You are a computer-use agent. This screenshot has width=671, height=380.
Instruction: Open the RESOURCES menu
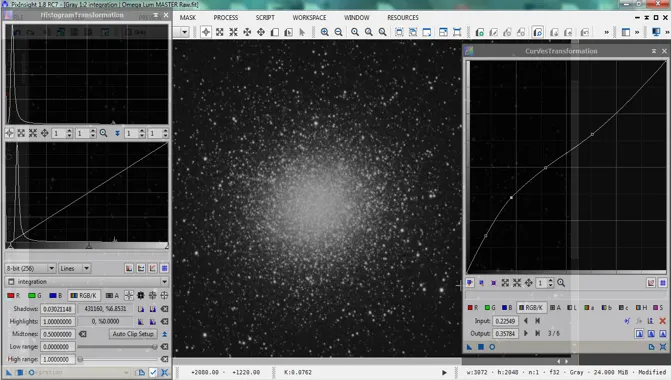pyautogui.click(x=403, y=18)
